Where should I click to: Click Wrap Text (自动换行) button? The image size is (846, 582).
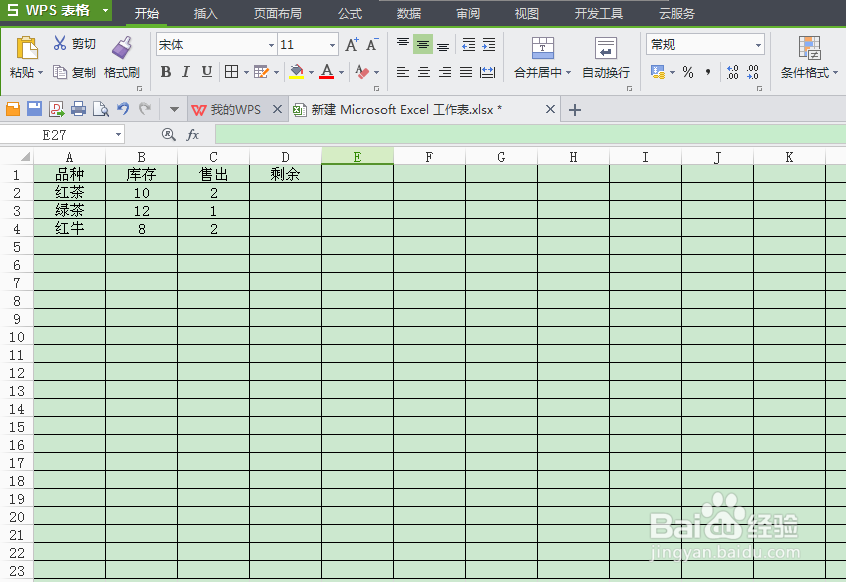point(606,58)
